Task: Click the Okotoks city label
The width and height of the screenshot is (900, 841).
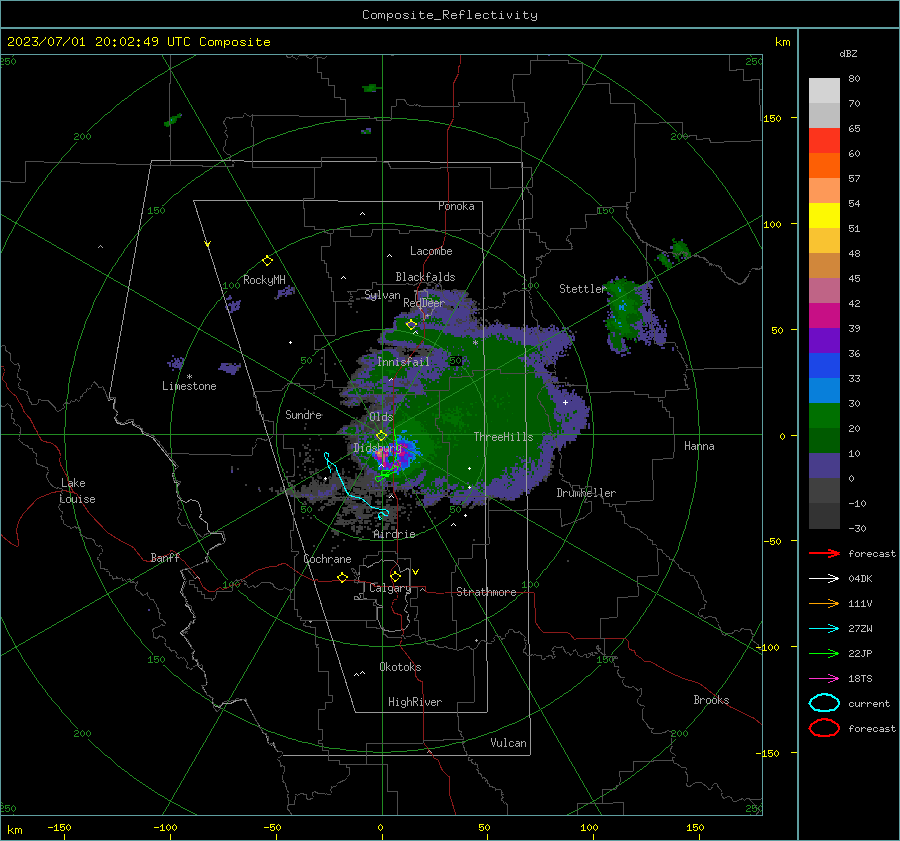Action: pyautogui.click(x=400, y=667)
